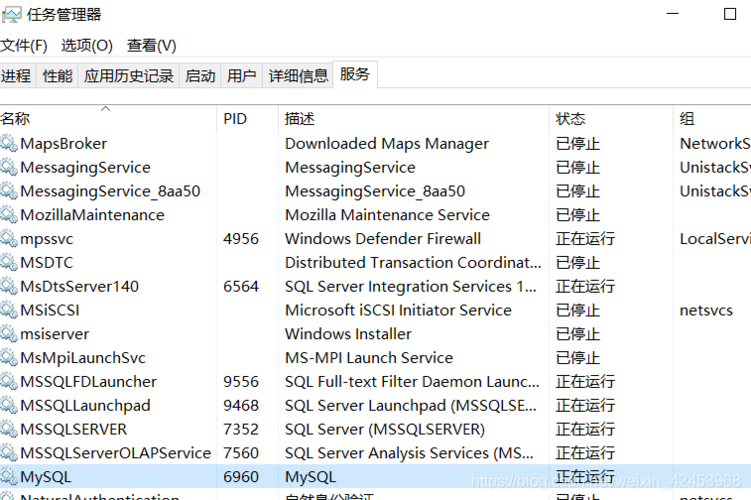Open the 选项(O) menu
Viewport: 751px width, 500px height.
87,46
